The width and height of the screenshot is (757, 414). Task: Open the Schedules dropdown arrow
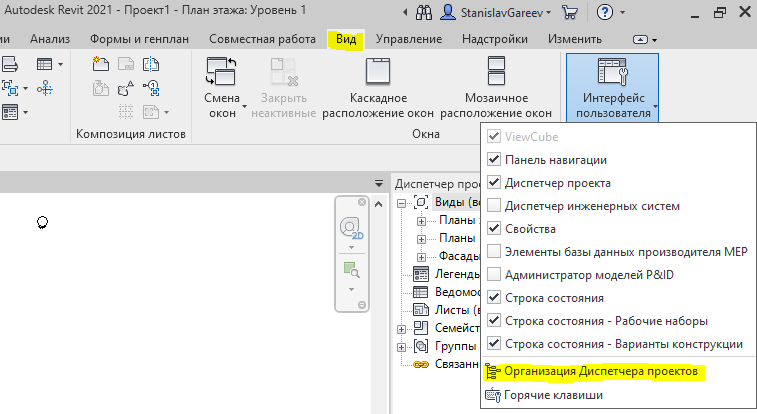click(x=60, y=64)
